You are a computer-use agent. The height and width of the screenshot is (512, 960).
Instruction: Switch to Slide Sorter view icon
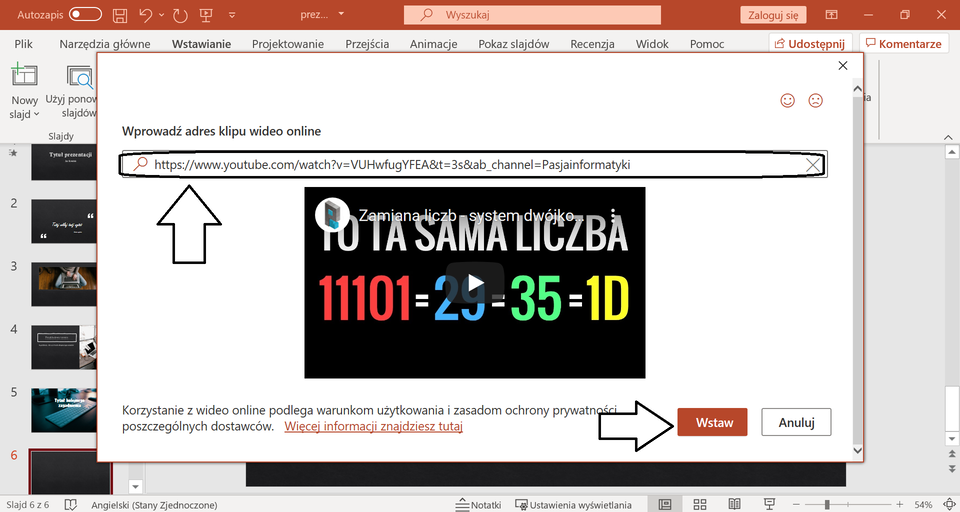(700, 505)
